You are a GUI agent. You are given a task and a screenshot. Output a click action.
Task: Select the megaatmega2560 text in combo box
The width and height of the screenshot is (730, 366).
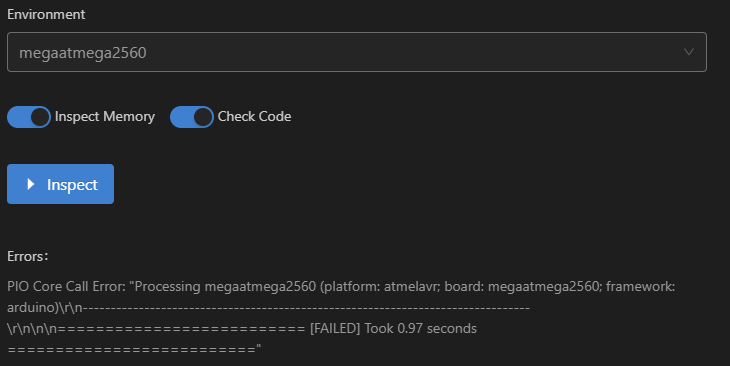[83, 53]
